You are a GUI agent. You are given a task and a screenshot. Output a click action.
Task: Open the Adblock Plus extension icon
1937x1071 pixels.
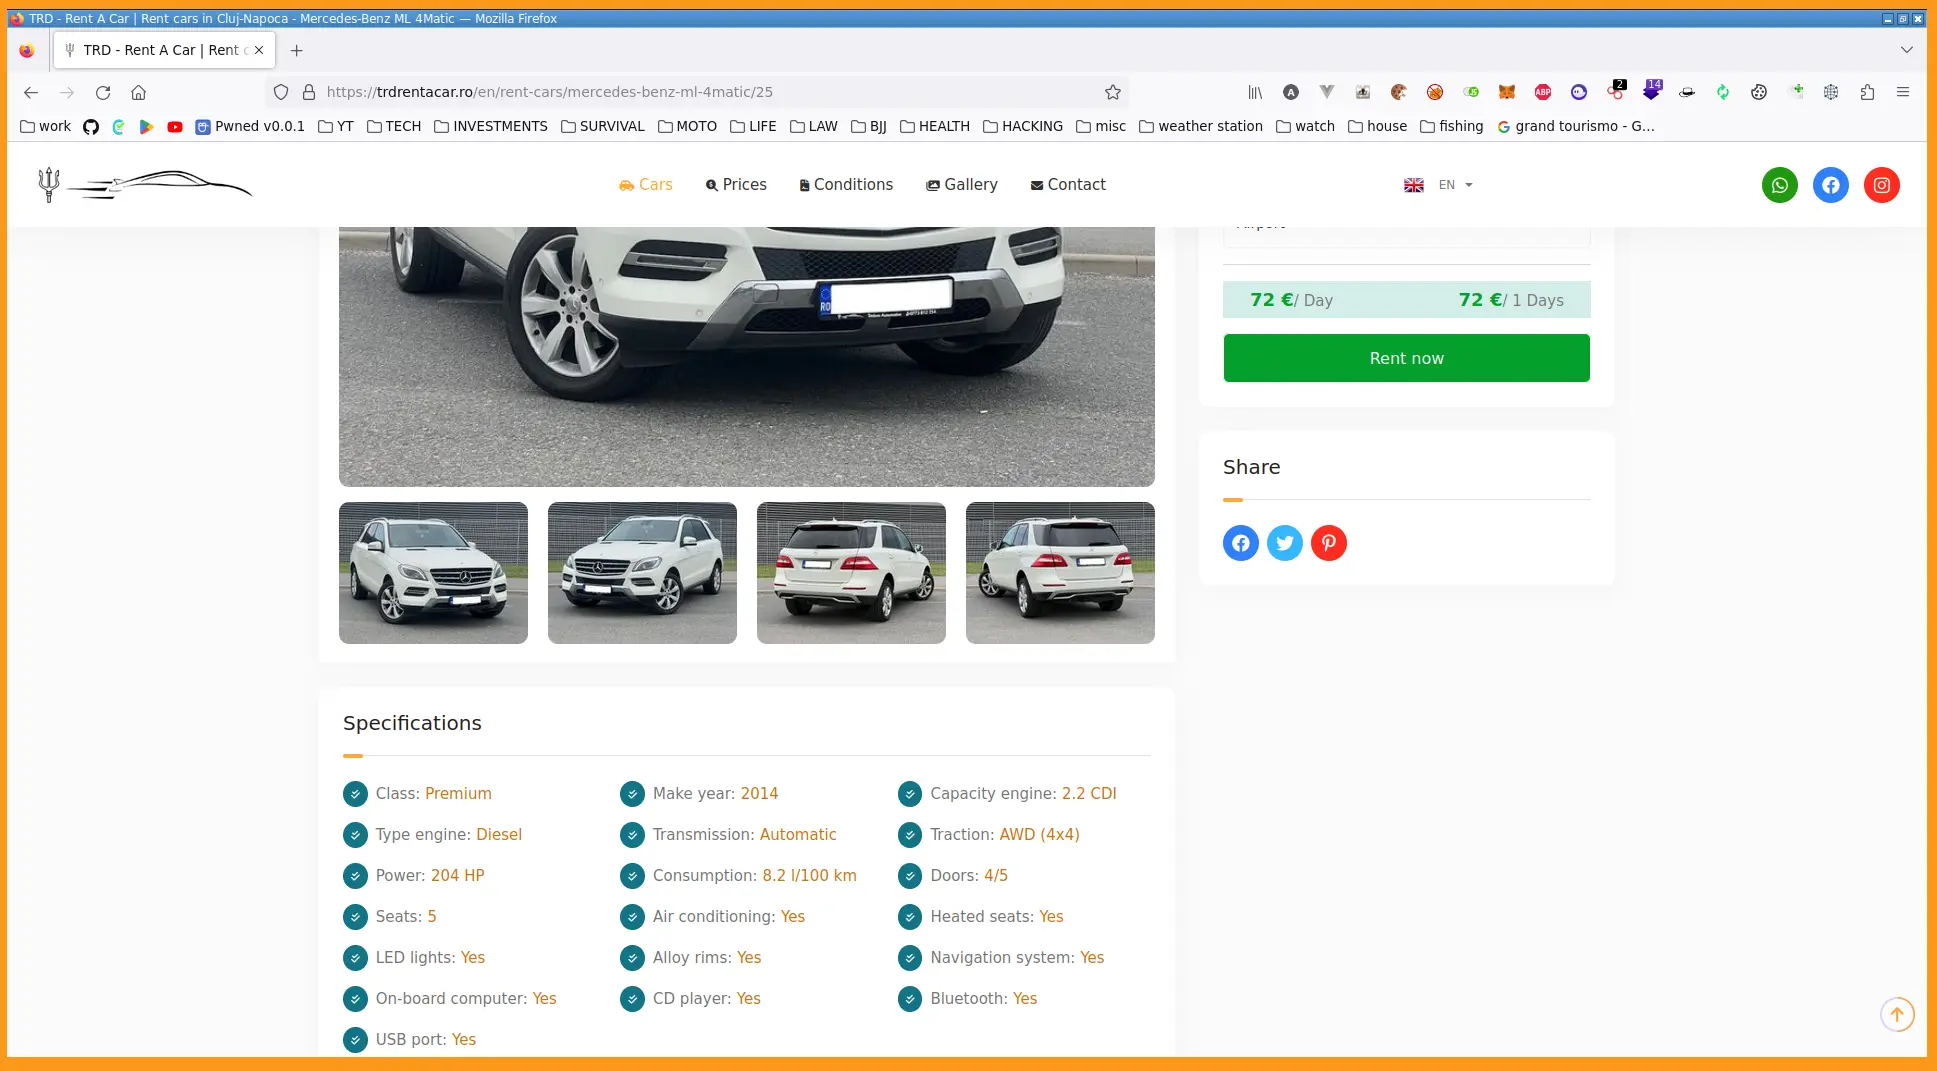coord(1542,92)
